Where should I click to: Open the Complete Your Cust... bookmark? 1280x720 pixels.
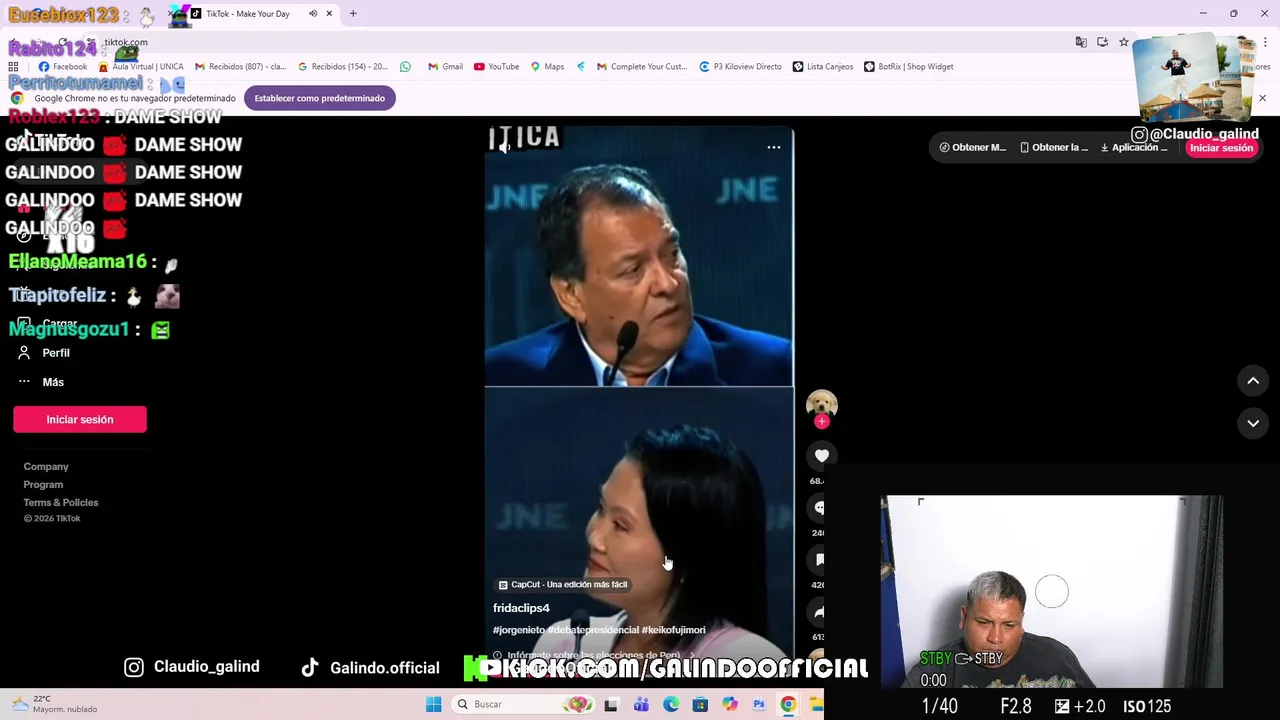(642, 67)
